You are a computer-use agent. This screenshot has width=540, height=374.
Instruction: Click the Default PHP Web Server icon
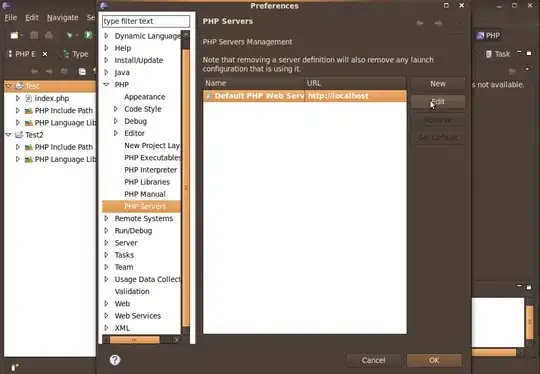click(208, 96)
